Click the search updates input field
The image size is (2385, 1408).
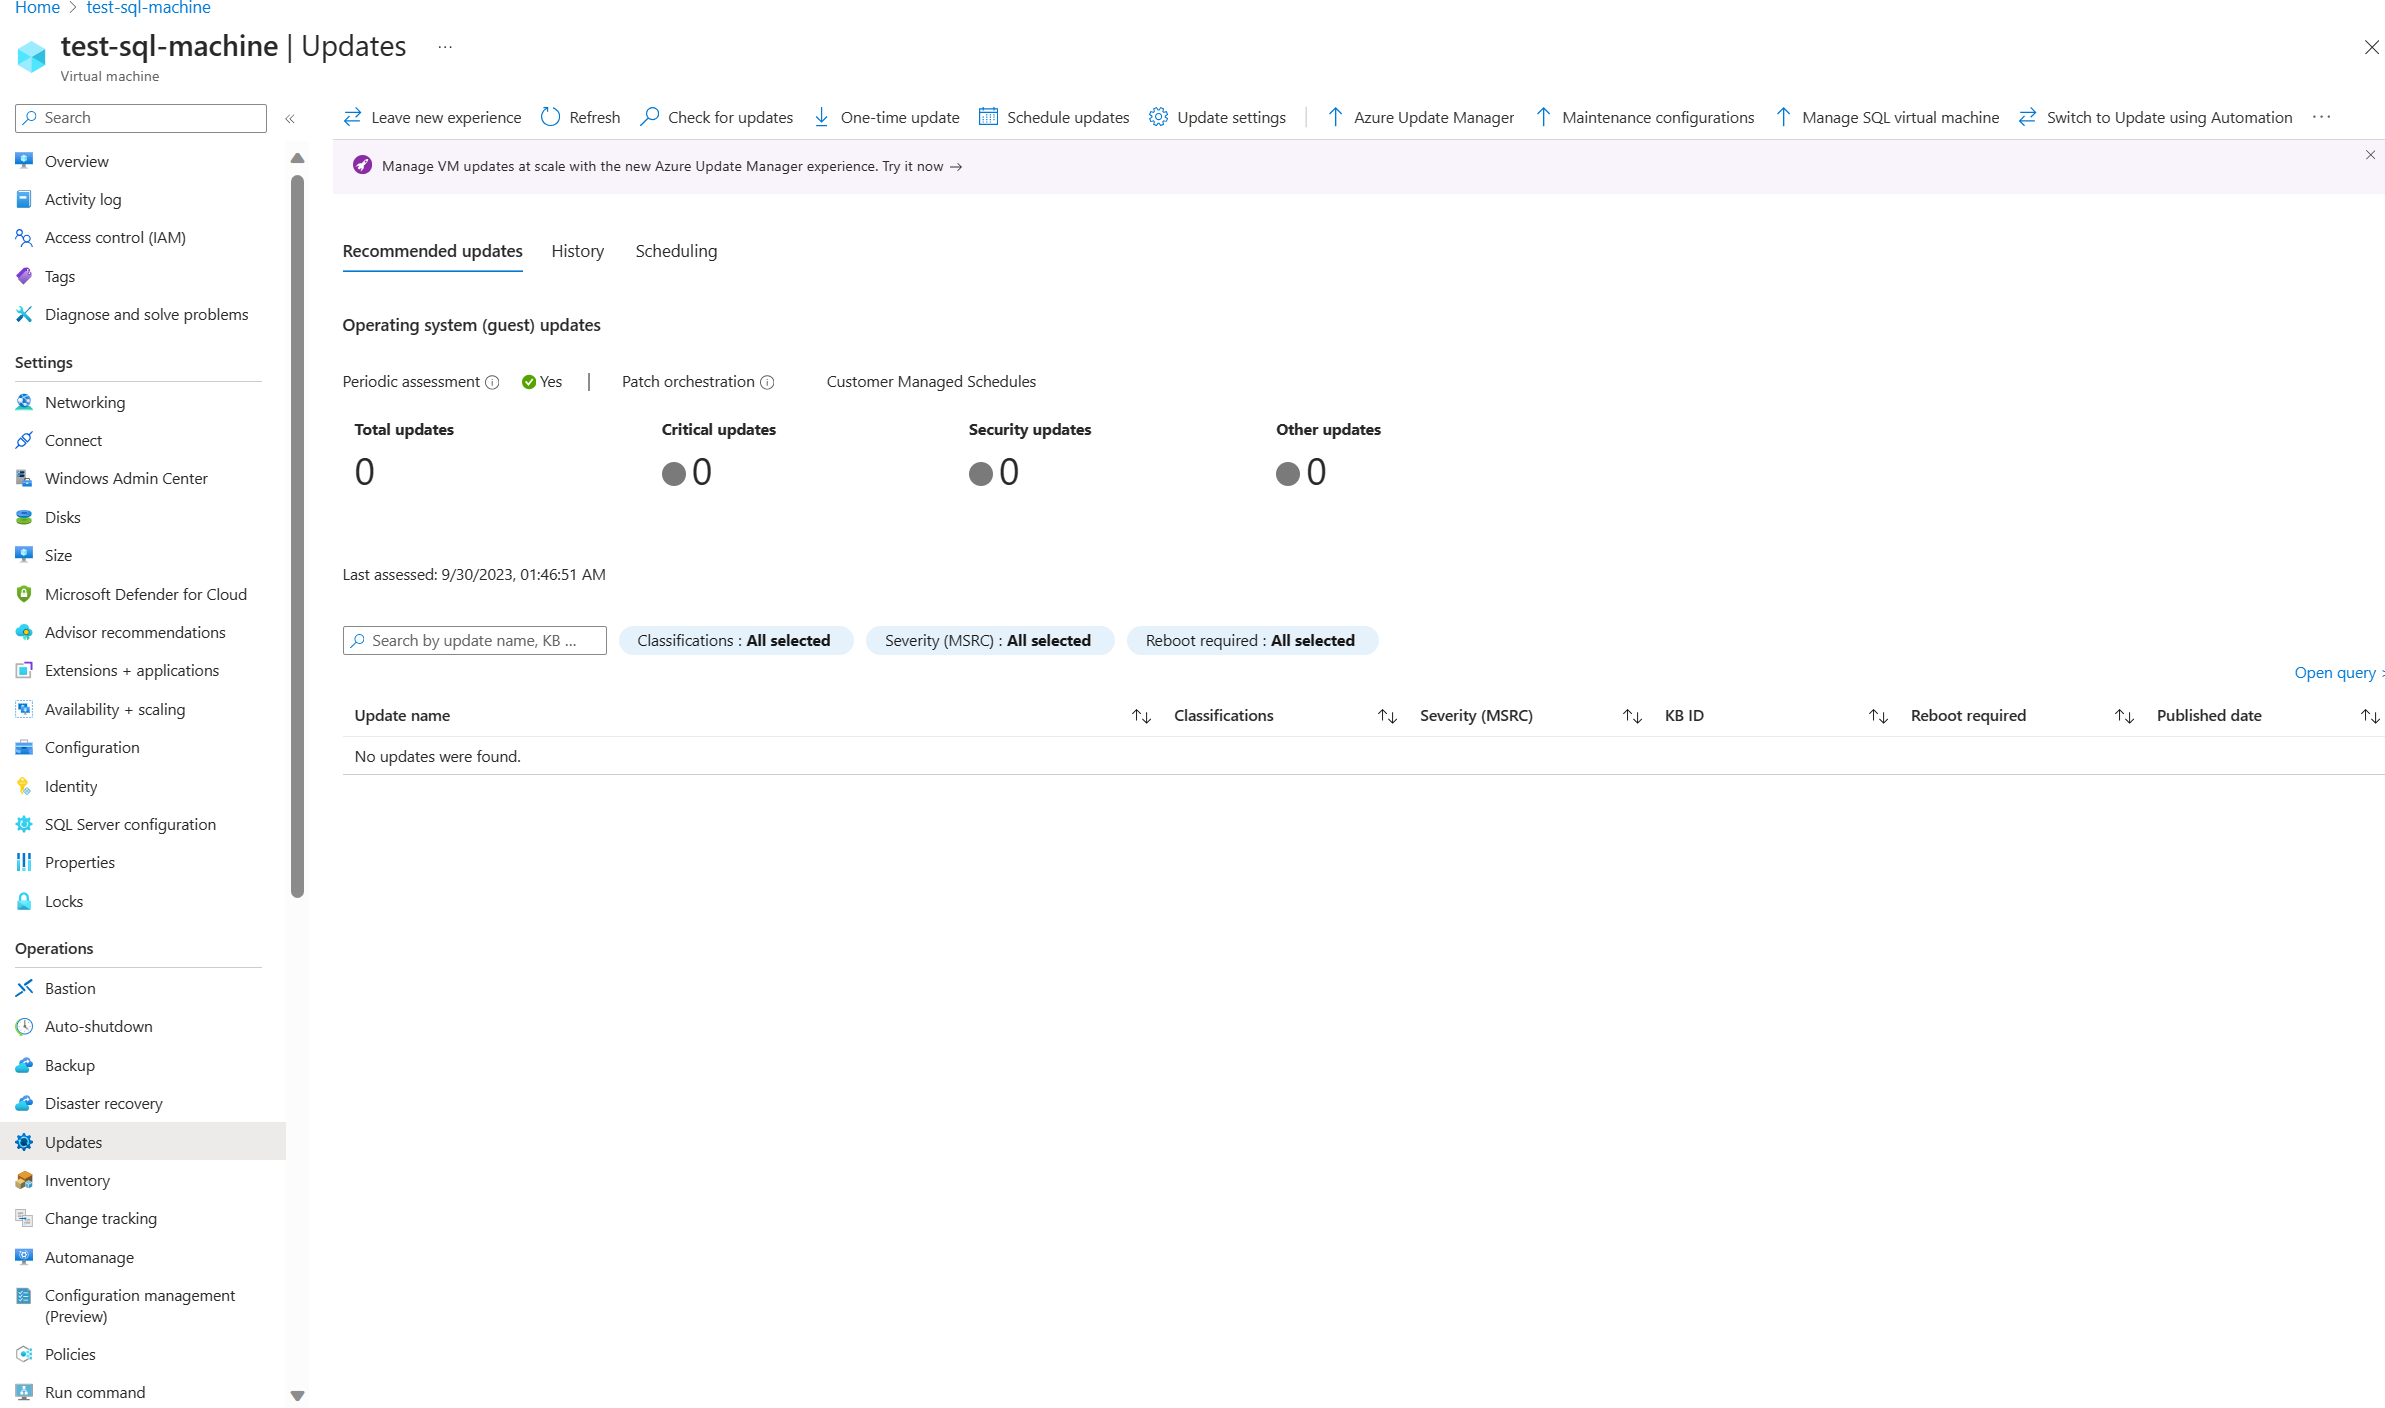pyautogui.click(x=474, y=640)
